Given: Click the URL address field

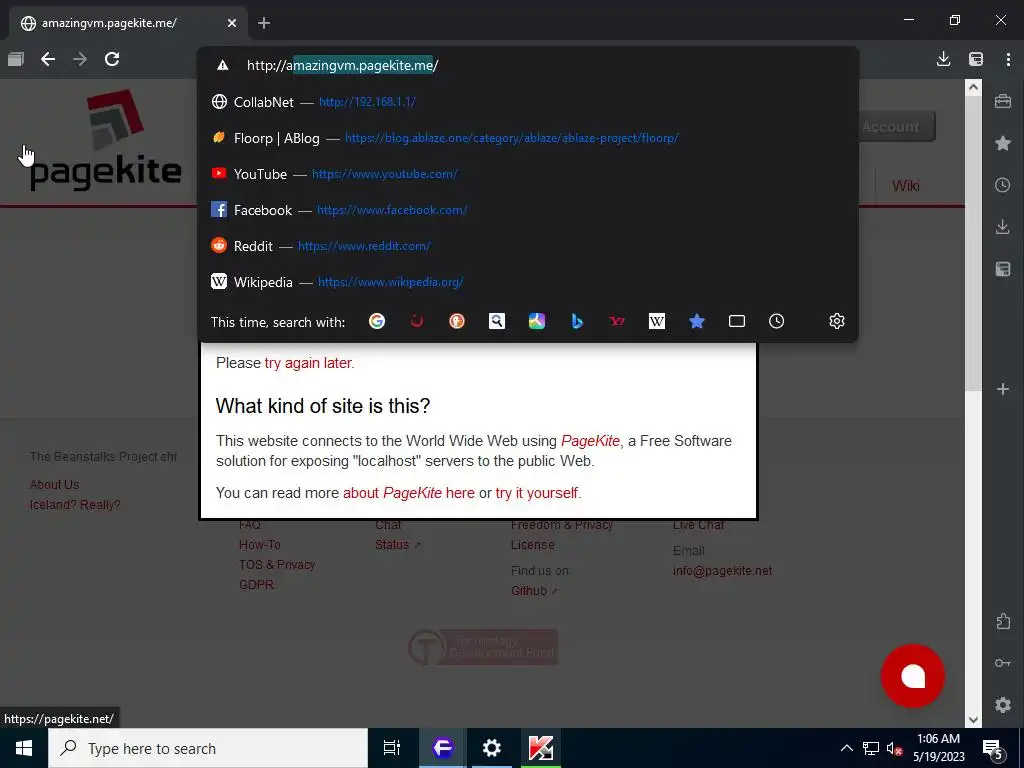Looking at the screenshot, I should (528, 65).
